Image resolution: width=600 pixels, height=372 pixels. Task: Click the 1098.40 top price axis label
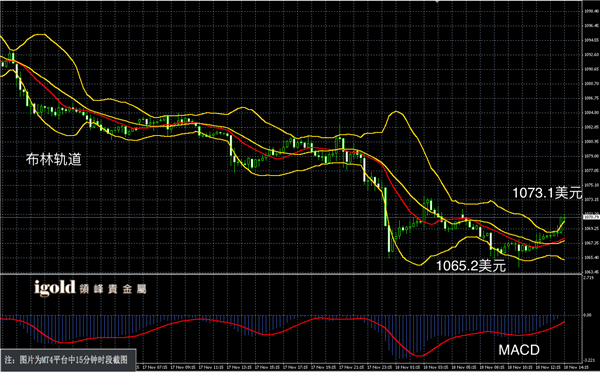[x=591, y=11]
